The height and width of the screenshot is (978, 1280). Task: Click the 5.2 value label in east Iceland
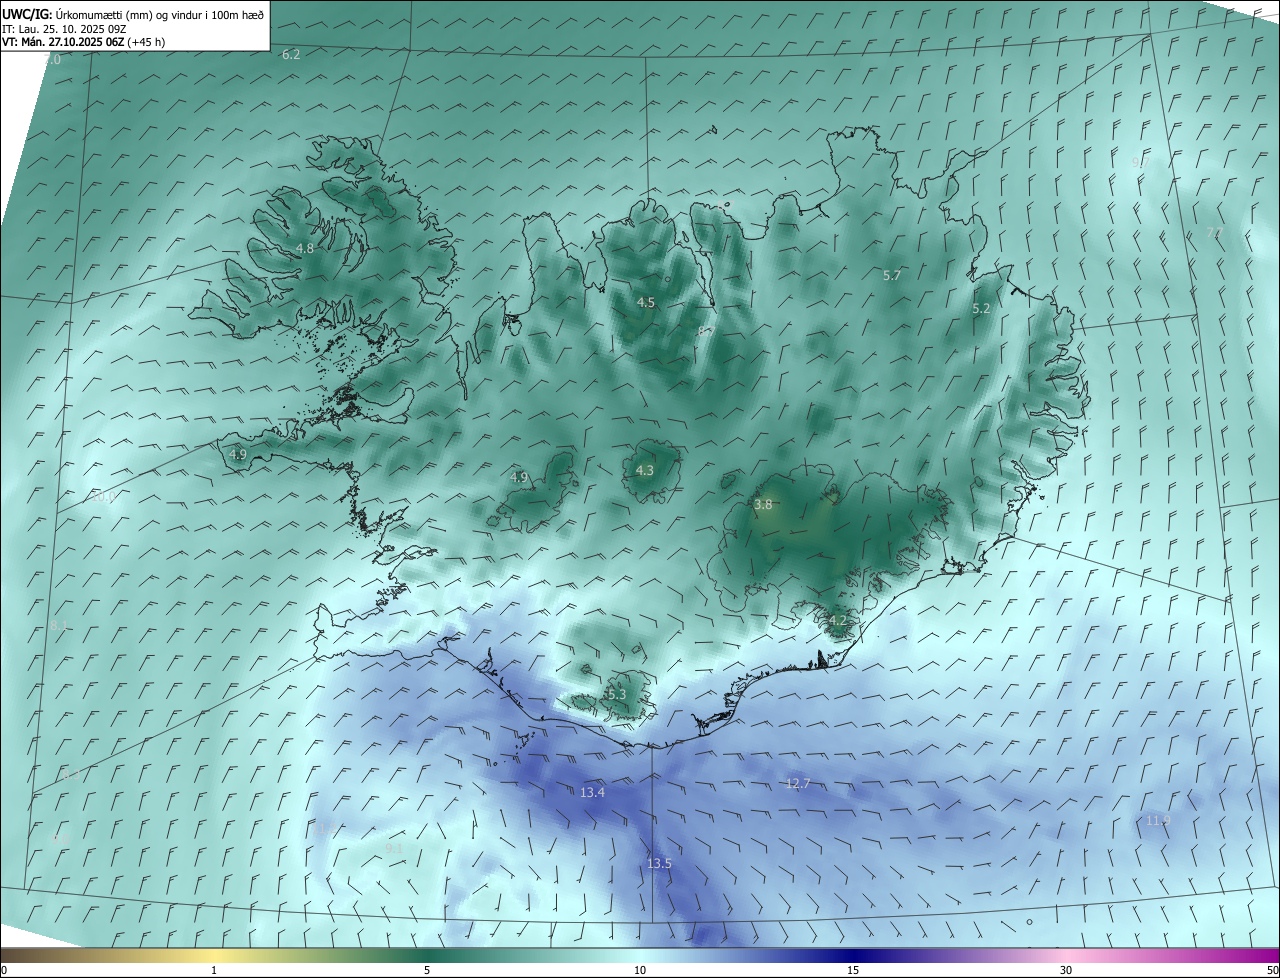981,309
